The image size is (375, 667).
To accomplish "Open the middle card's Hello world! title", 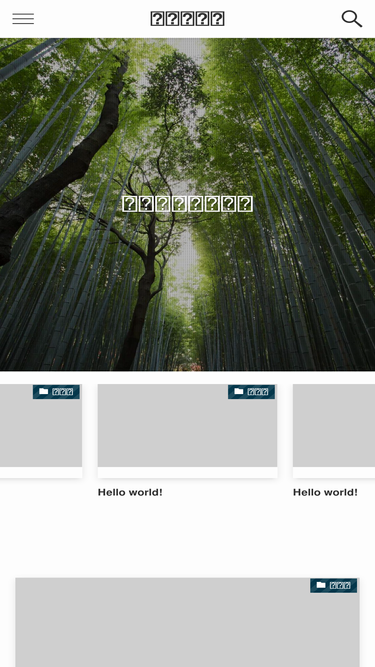I will coord(130,492).
